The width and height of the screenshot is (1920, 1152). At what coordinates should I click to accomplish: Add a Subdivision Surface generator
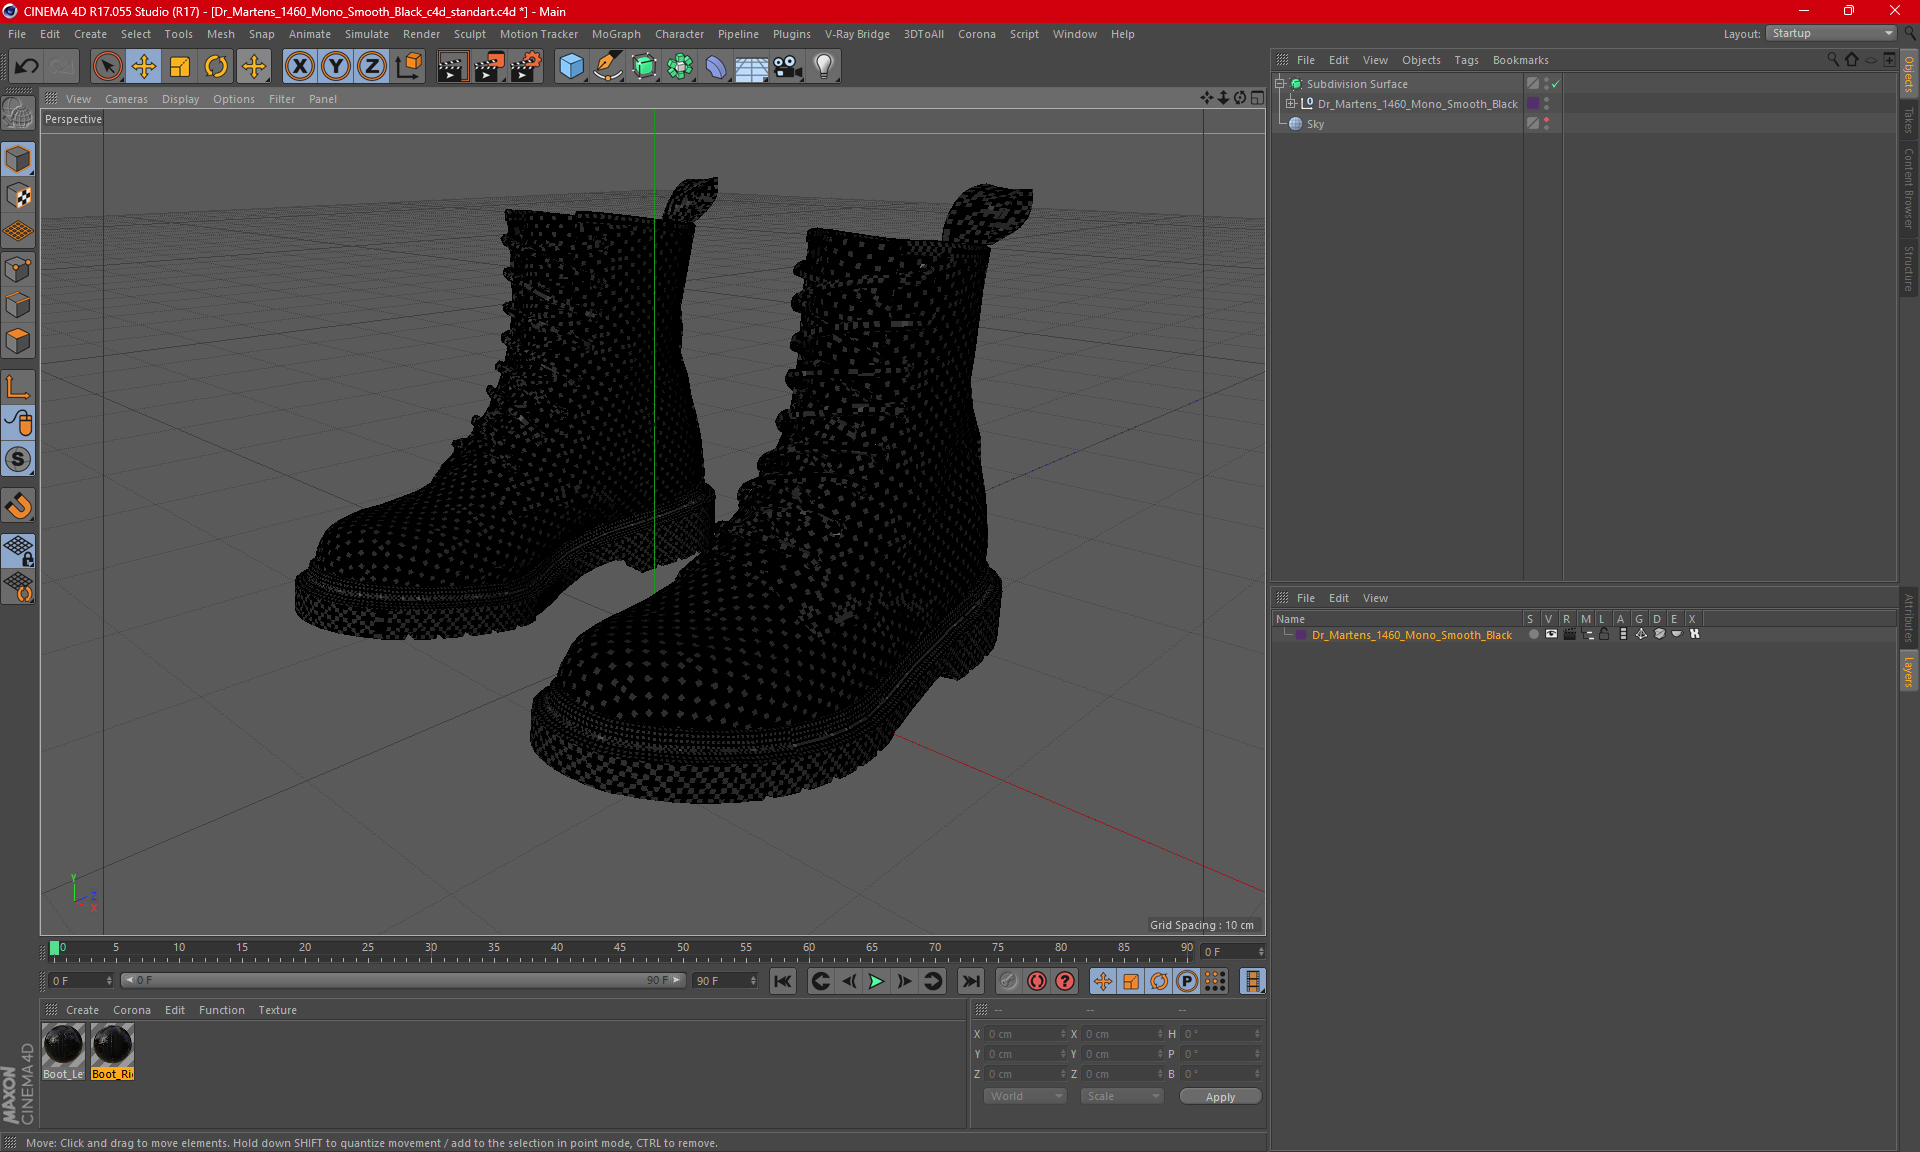click(644, 67)
